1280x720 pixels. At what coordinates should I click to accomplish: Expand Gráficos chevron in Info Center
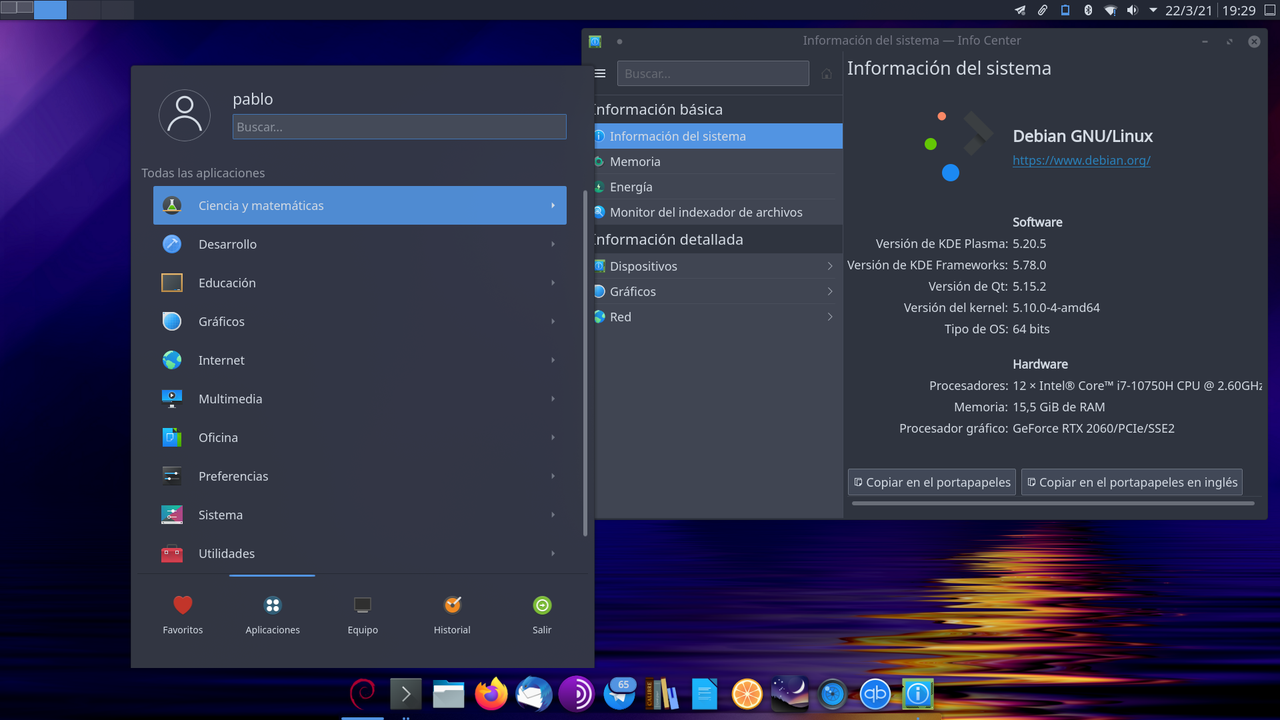(x=830, y=291)
